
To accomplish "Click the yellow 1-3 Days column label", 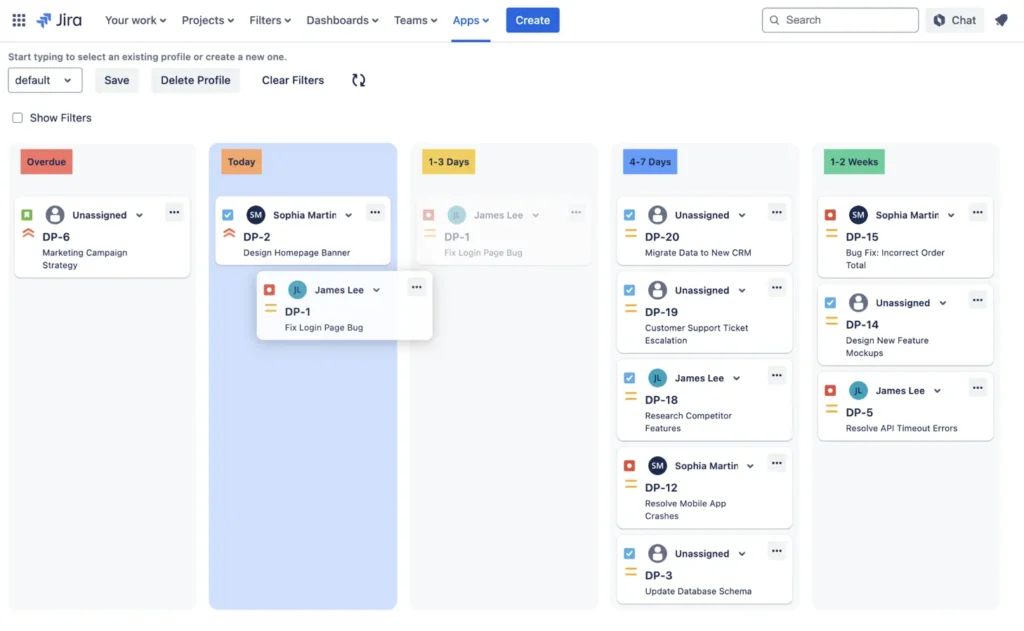I will pyautogui.click(x=449, y=162).
